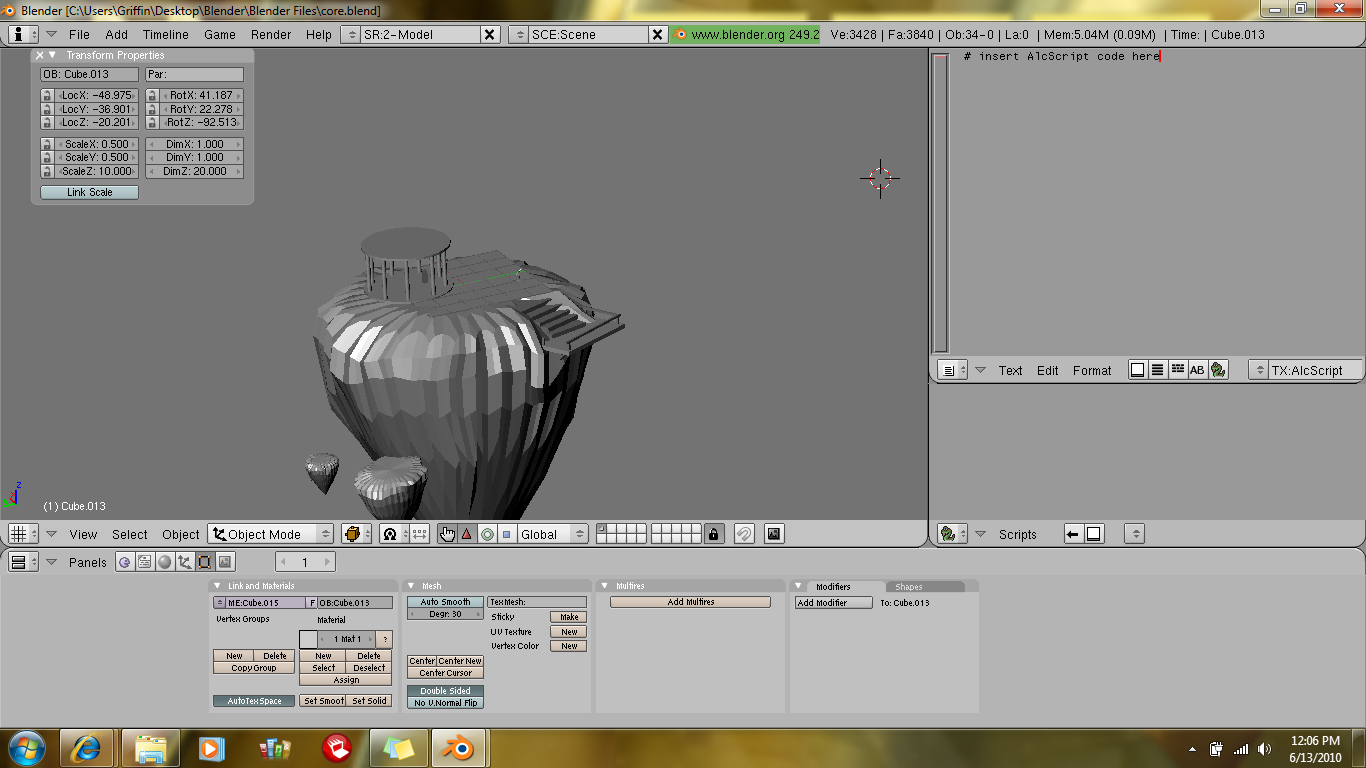This screenshot has height=768, width=1366.
Task: Toggle word wrap in Text editor
Action: [1177, 370]
